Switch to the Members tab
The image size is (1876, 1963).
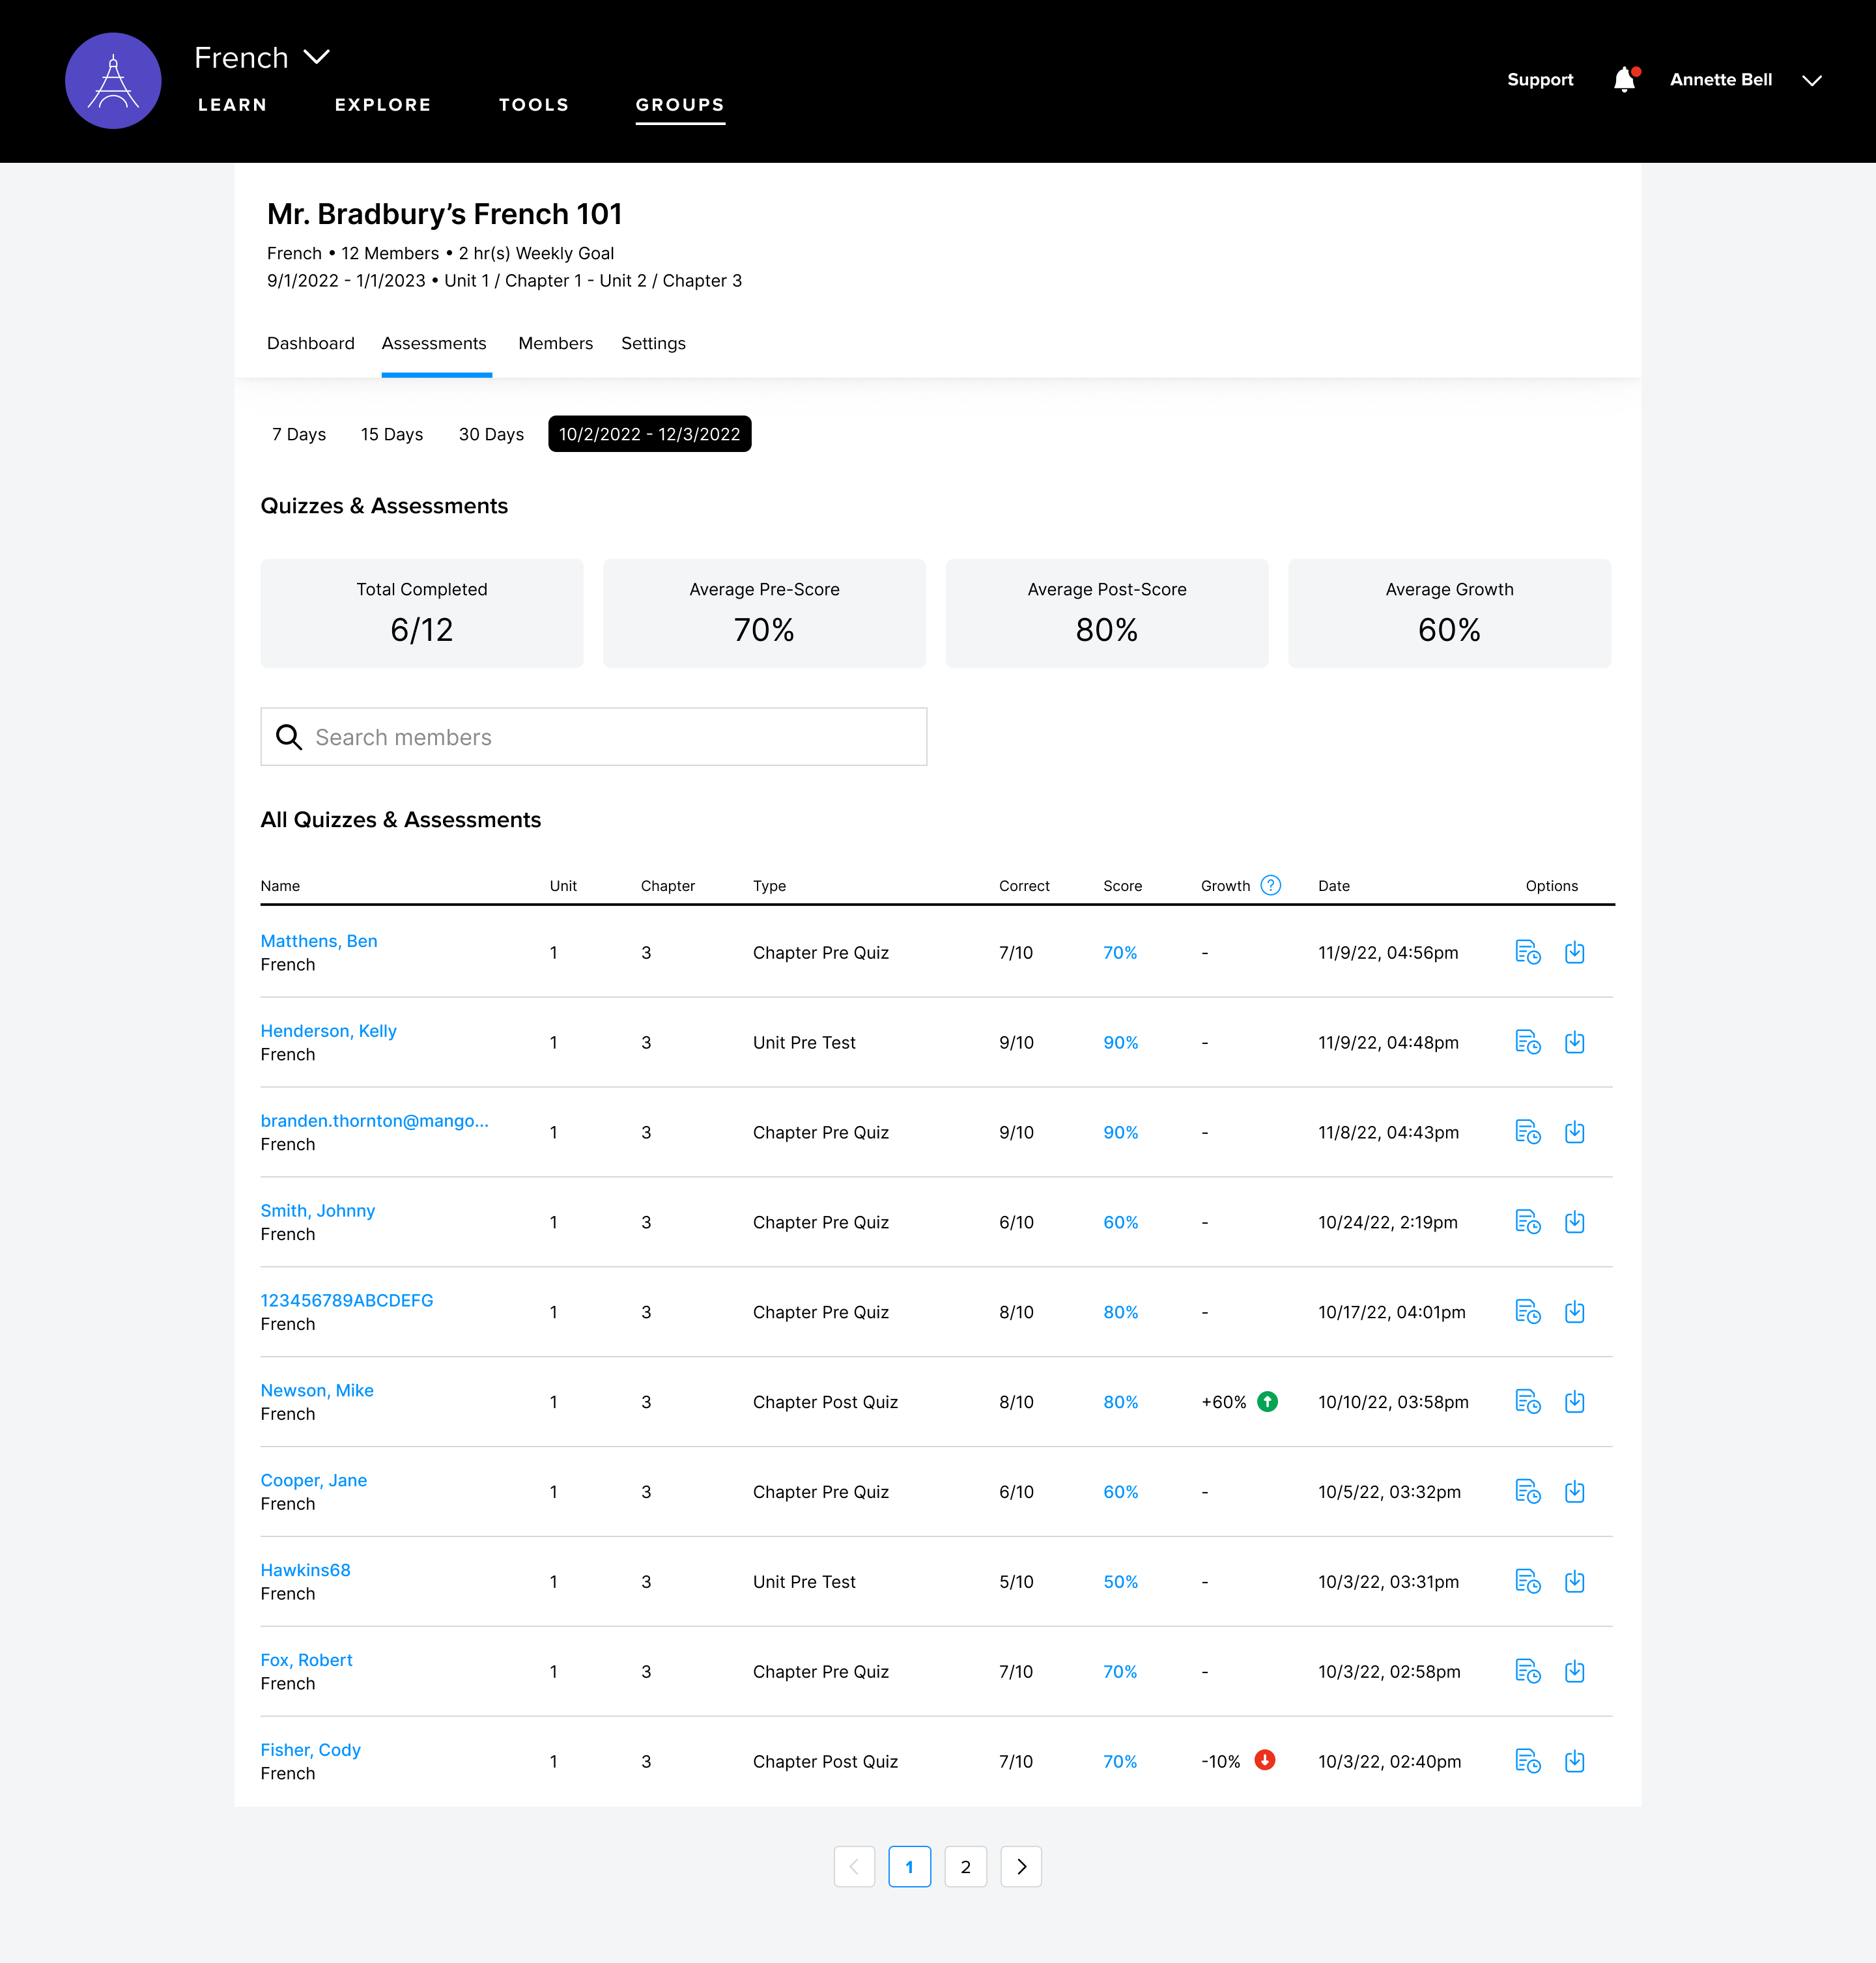click(x=555, y=343)
